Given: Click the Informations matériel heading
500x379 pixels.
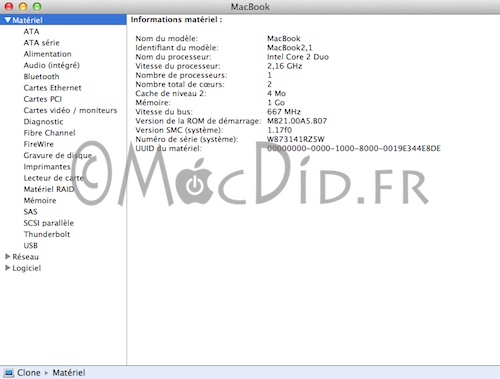Looking at the screenshot, I should [x=176, y=20].
